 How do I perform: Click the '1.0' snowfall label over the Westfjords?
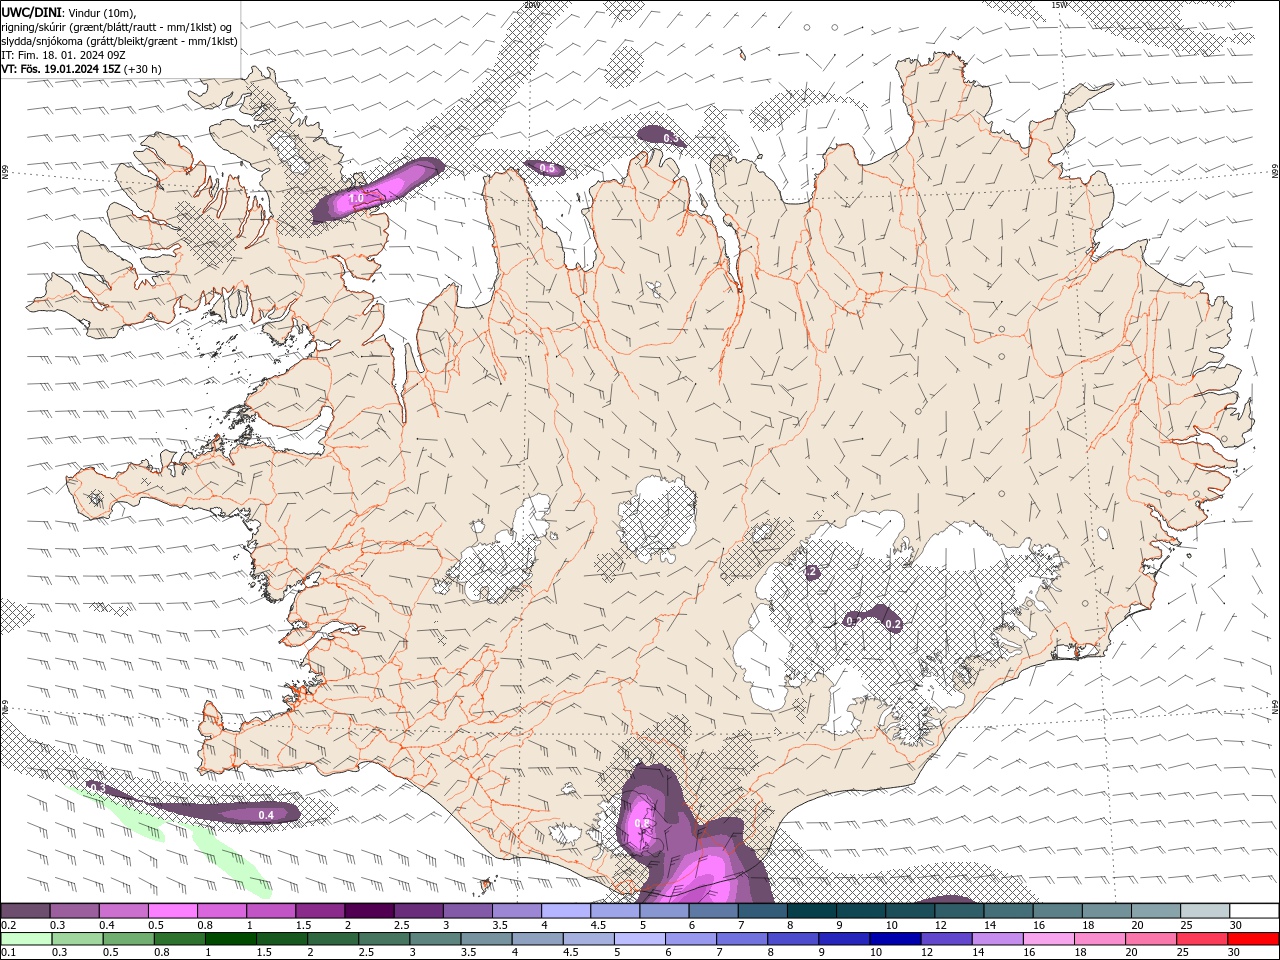(x=356, y=198)
